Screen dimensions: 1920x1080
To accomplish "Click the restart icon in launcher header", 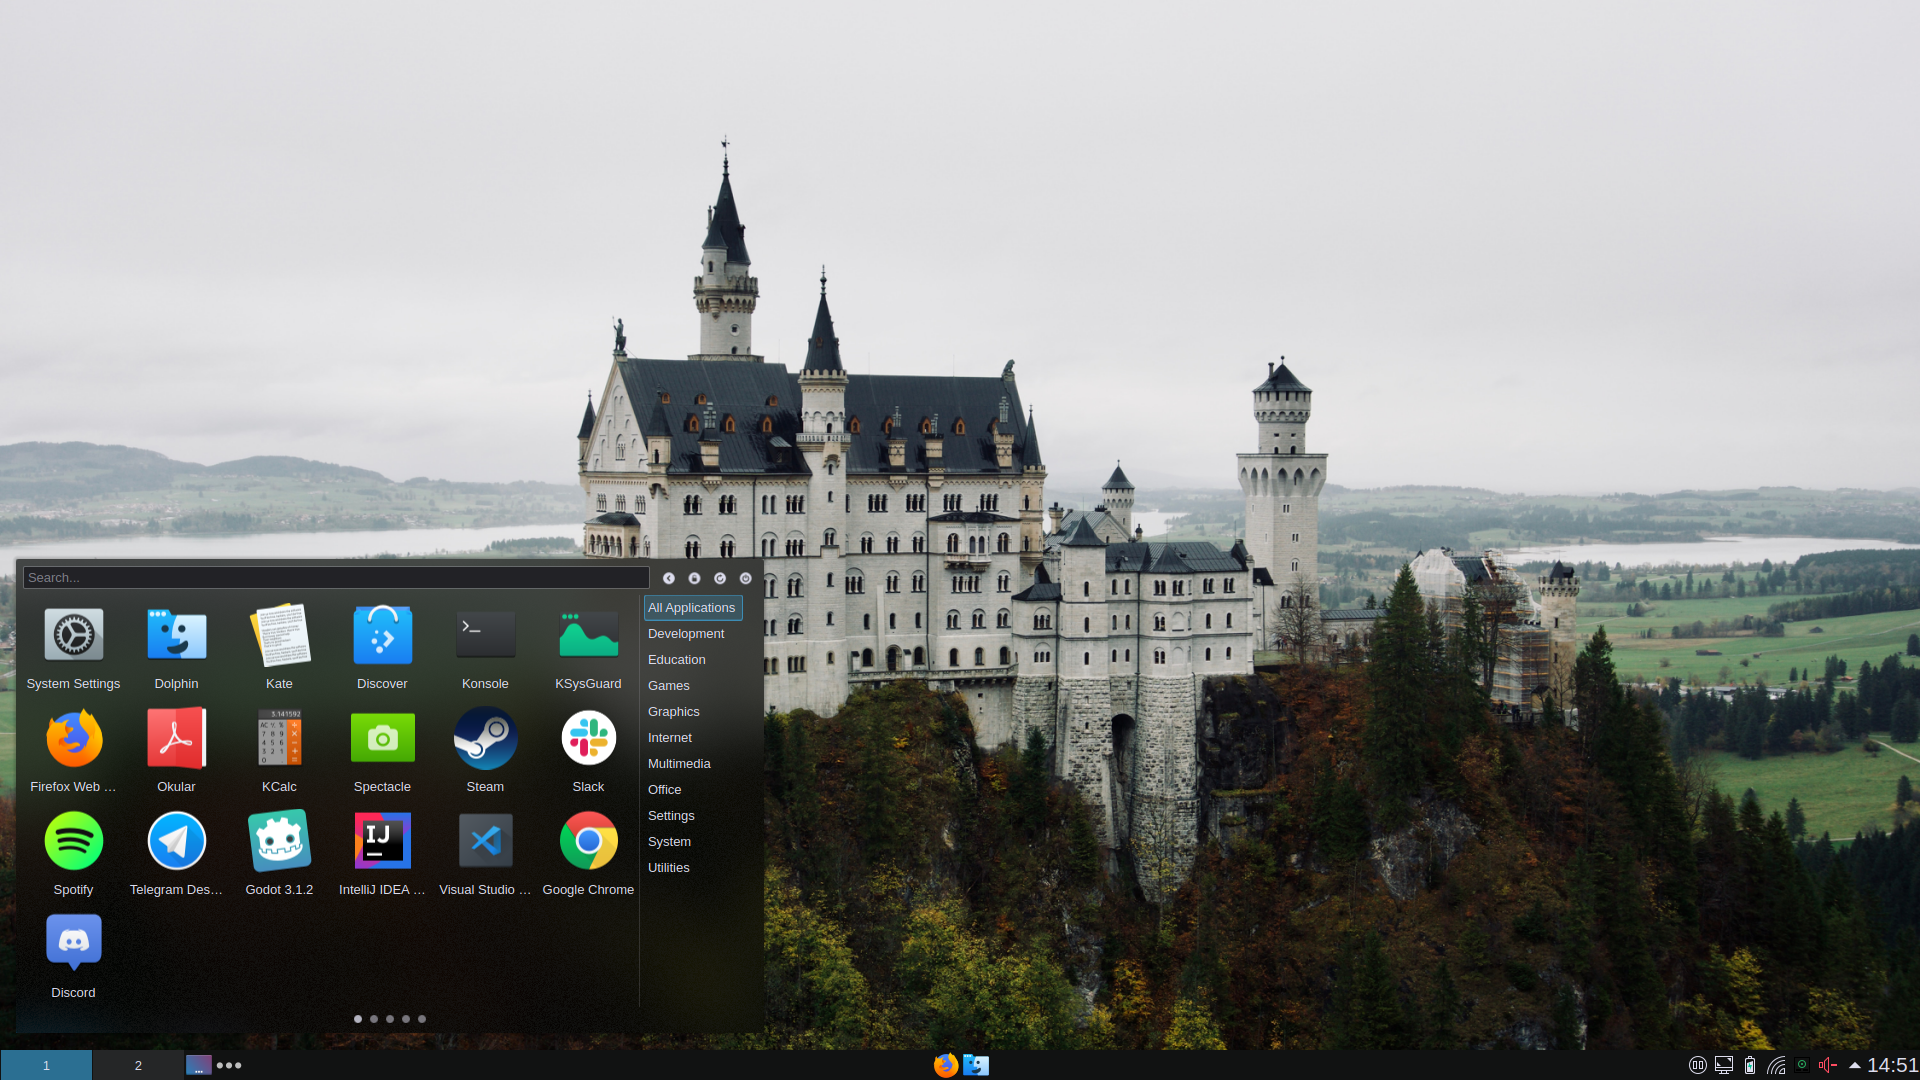I will point(720,578).
